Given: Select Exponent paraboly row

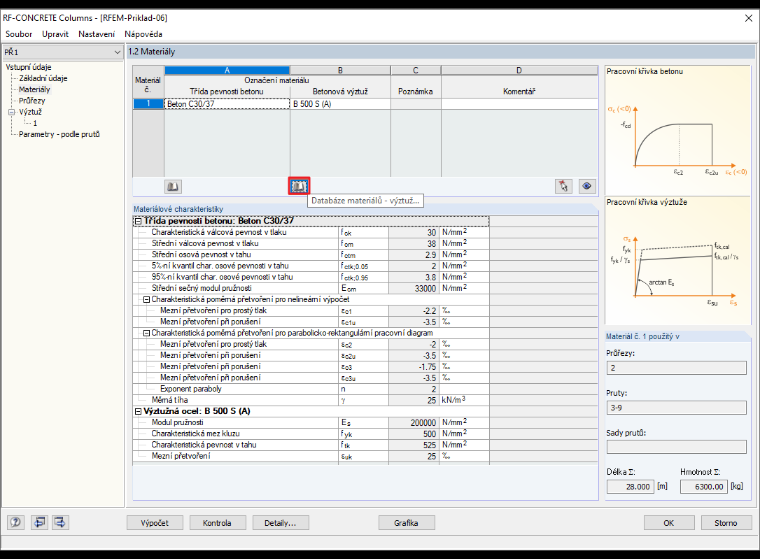Looking at the screenshot, I should [x=311, y=389].
